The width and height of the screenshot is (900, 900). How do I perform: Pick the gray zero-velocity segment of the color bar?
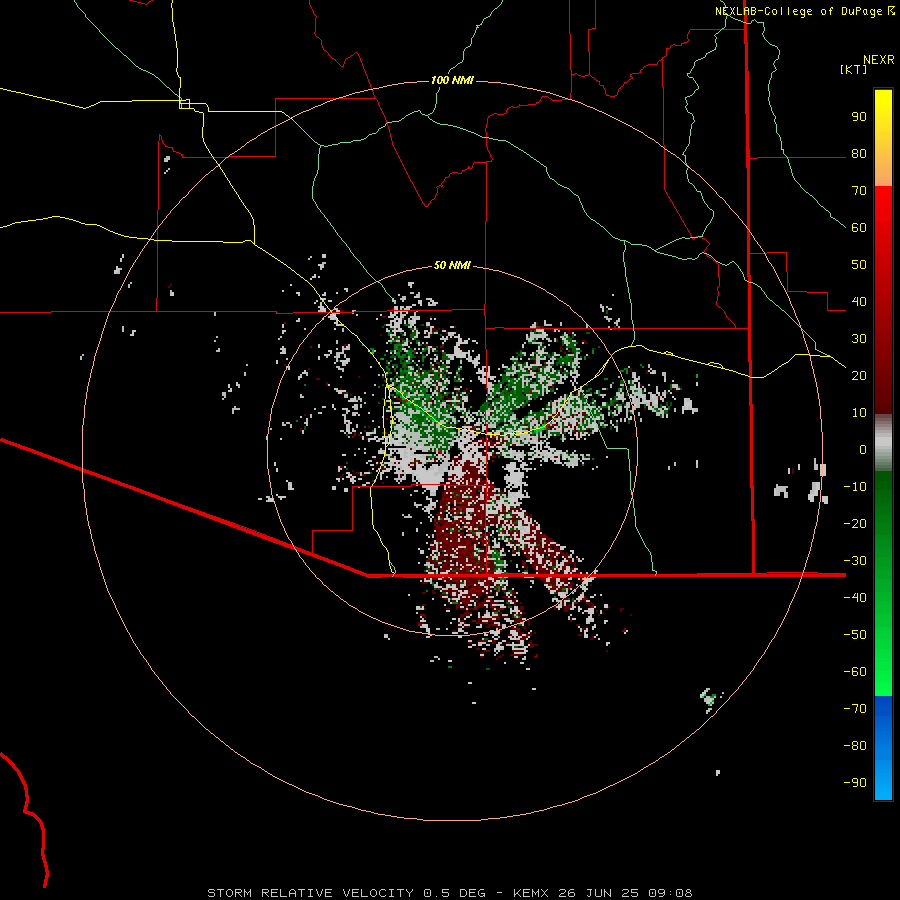883,443
